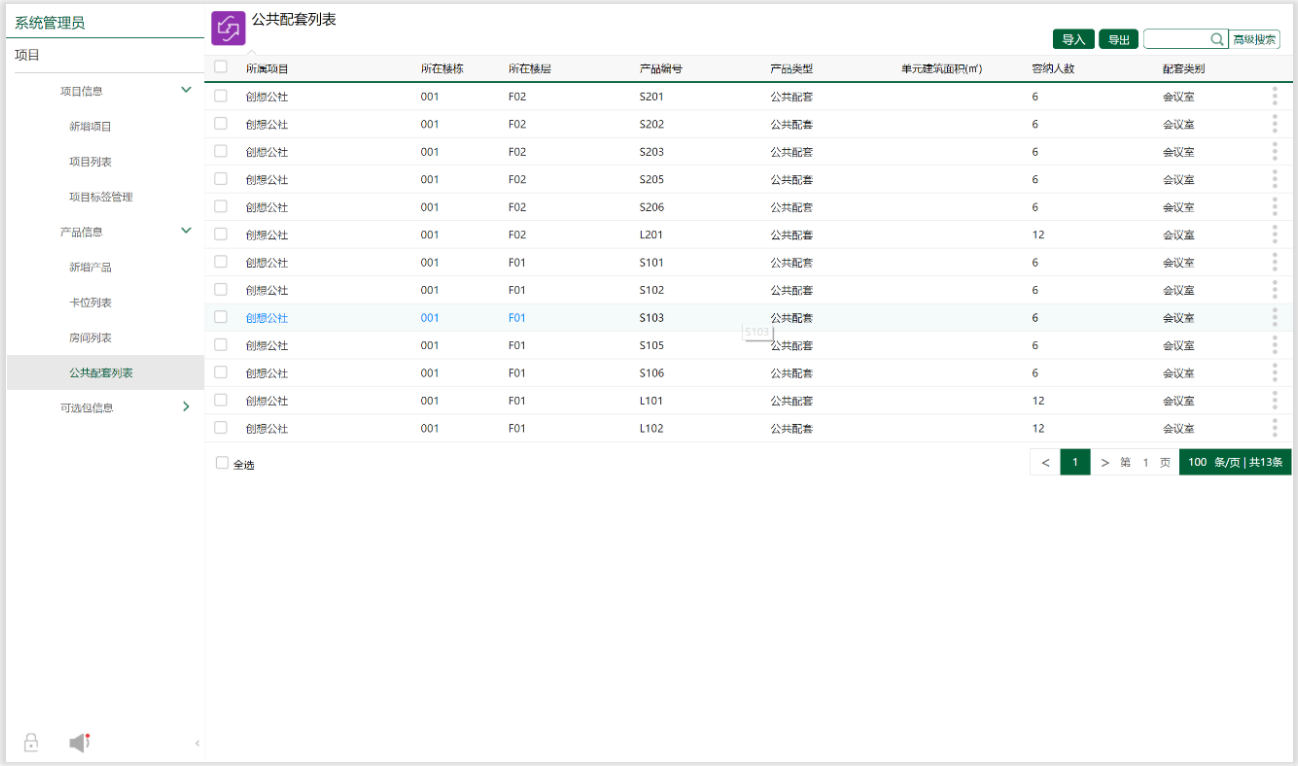This screenshot has height=766, width=1298.
Task: Open 房间列表 in the sidebar
Action: point(90,338)
